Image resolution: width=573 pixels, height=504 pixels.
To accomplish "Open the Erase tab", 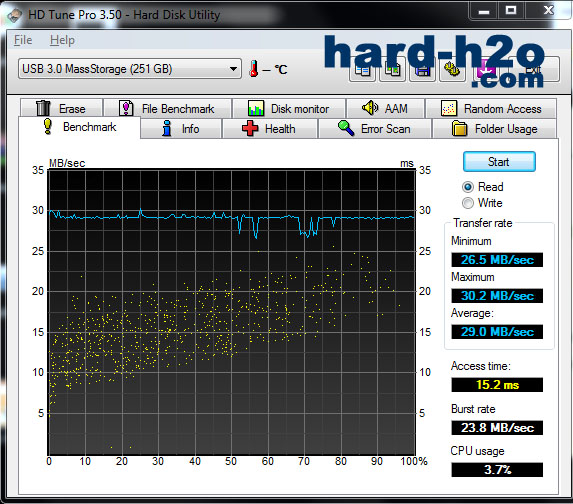I will 61,109.
